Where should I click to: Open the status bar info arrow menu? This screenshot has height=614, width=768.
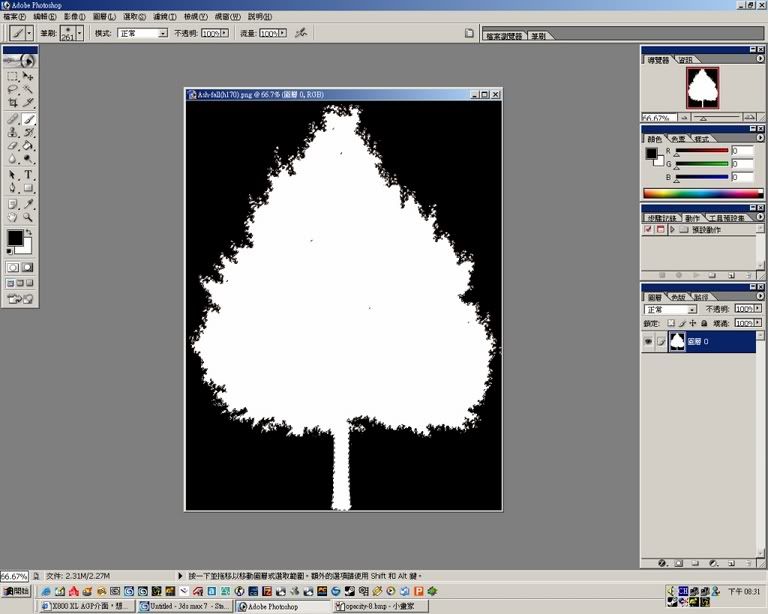click(x=180, y=576)
